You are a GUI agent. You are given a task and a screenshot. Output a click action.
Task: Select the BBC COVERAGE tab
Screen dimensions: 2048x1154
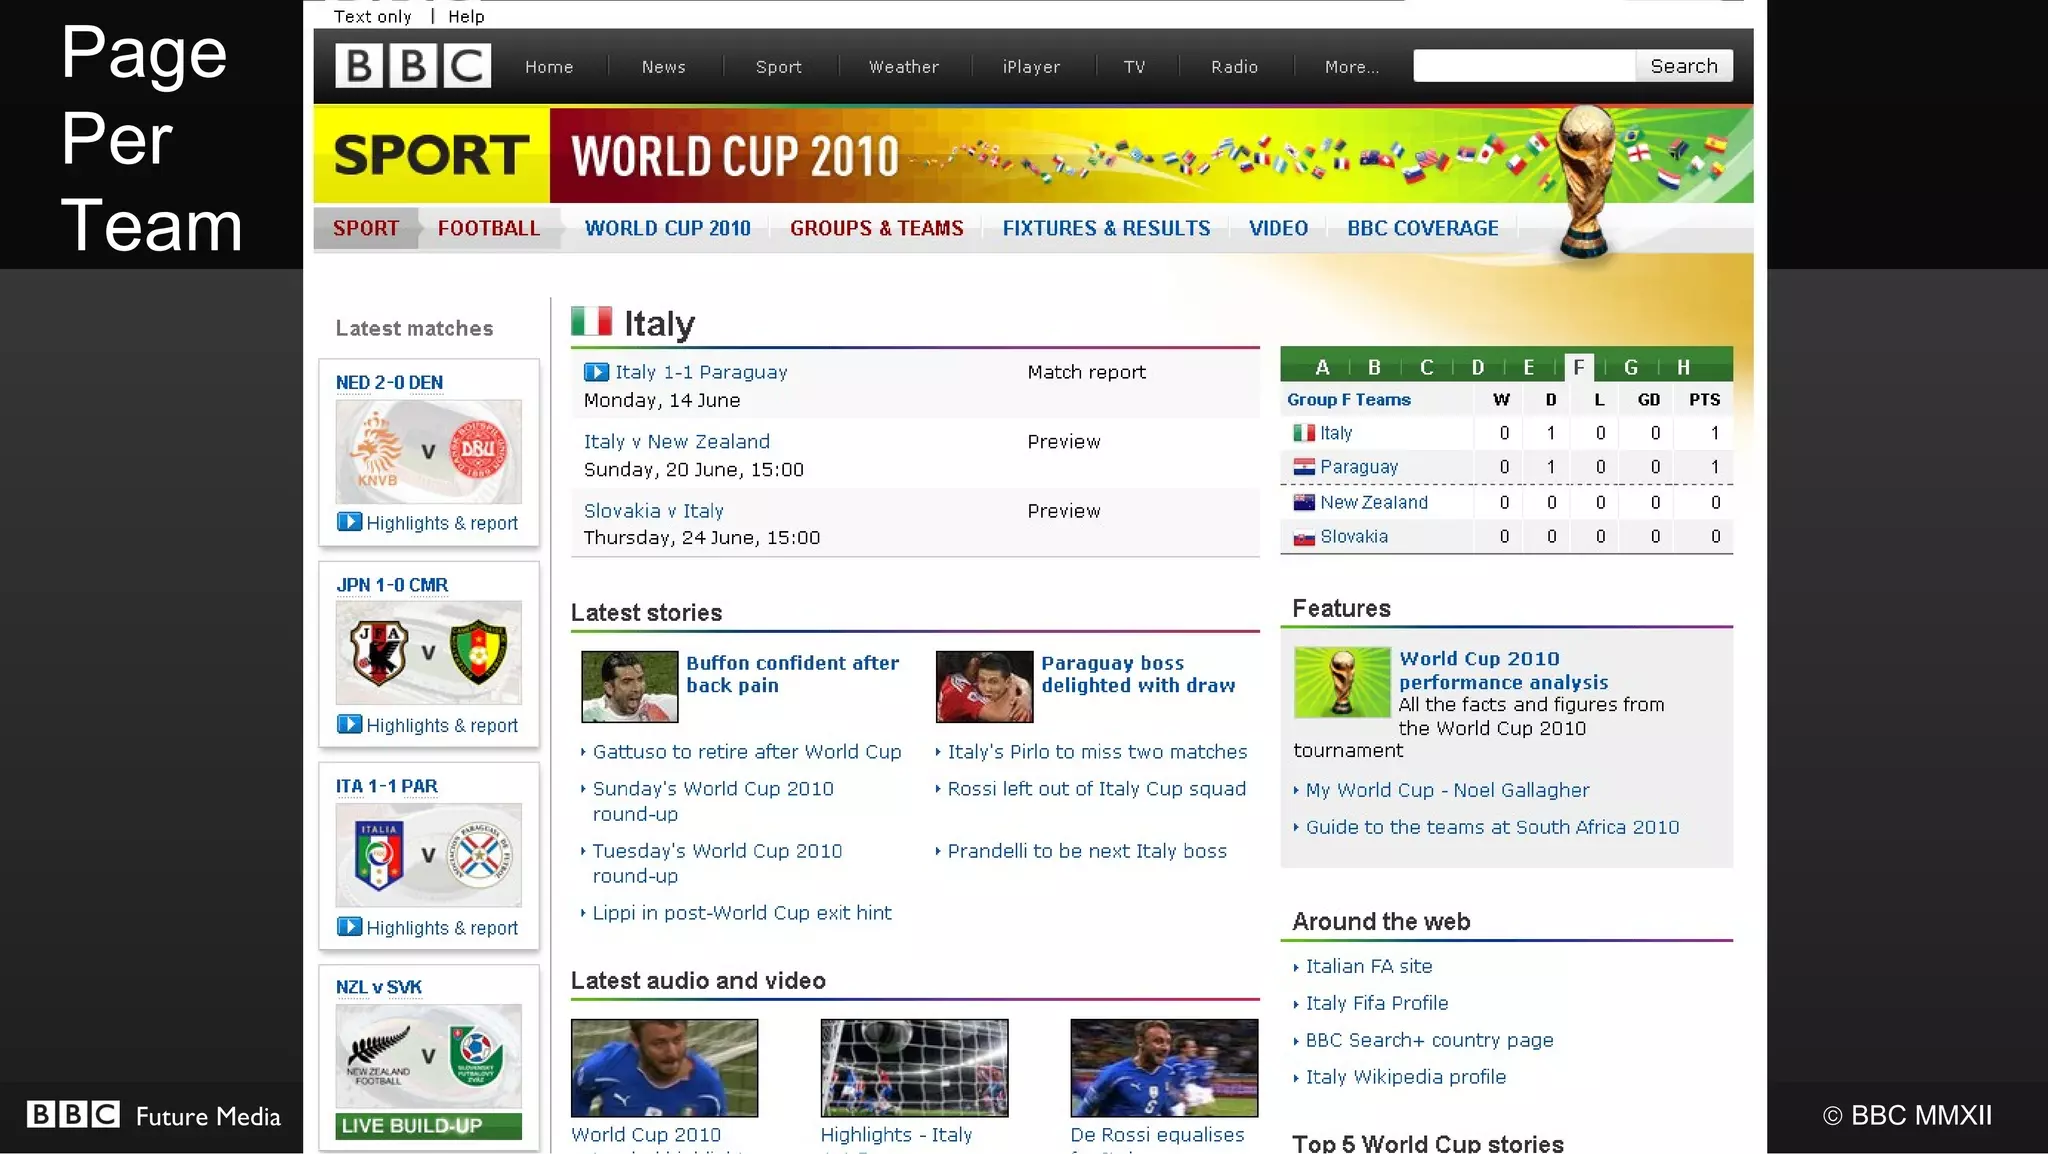click(1422, 228)
